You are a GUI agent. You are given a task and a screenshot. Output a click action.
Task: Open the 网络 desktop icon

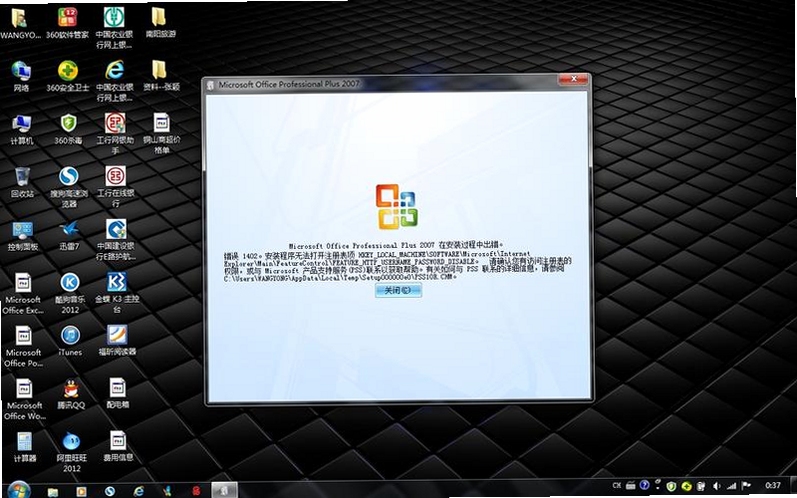[x=21, y=76]
